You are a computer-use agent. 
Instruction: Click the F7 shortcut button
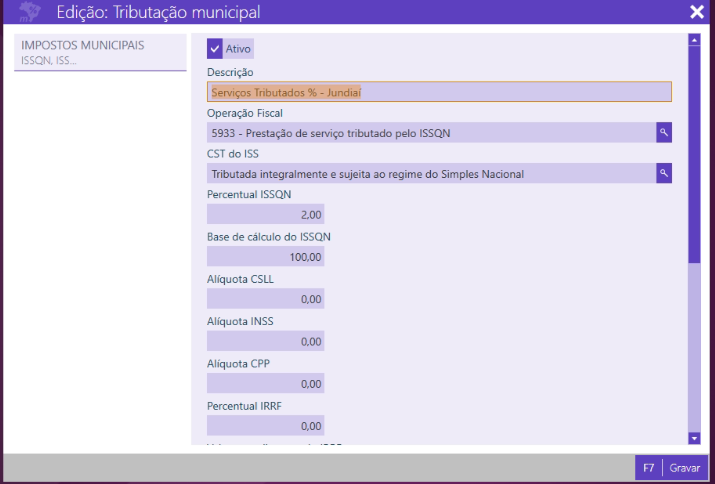pyautogui.click(x=648, y=468)
